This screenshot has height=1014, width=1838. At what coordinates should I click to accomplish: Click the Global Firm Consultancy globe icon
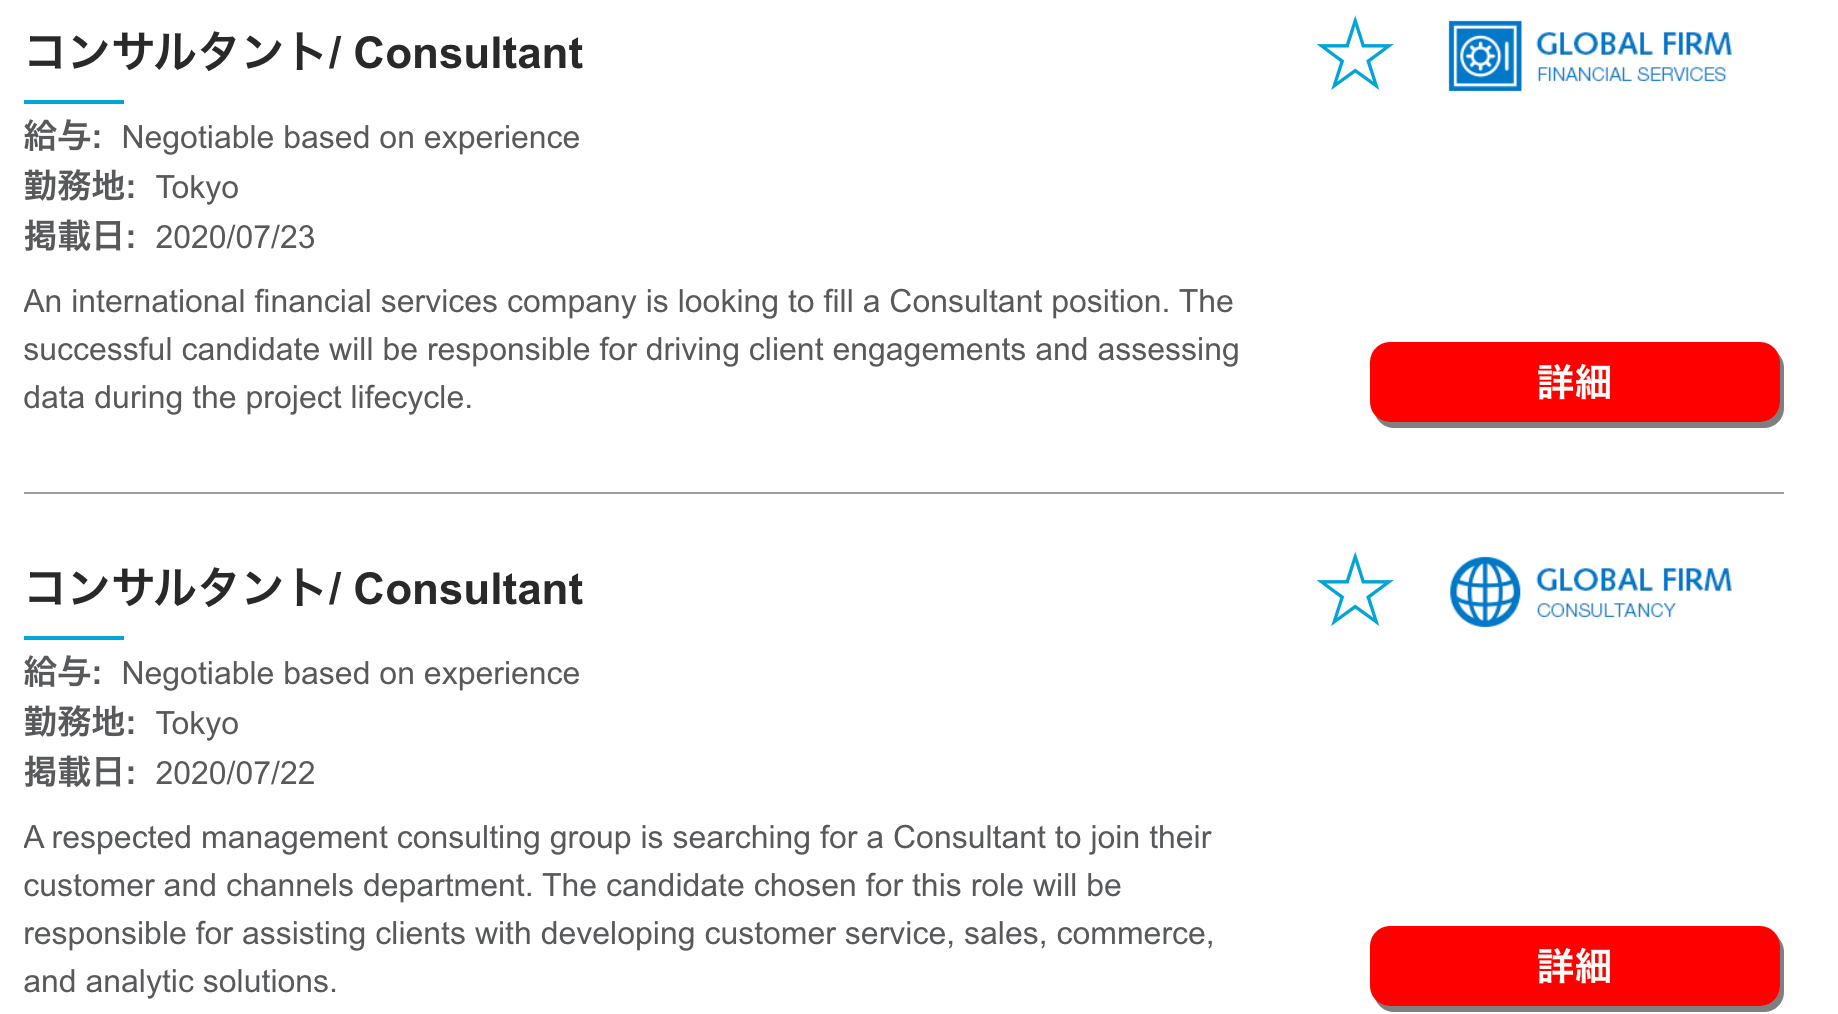click(1485, 591)
